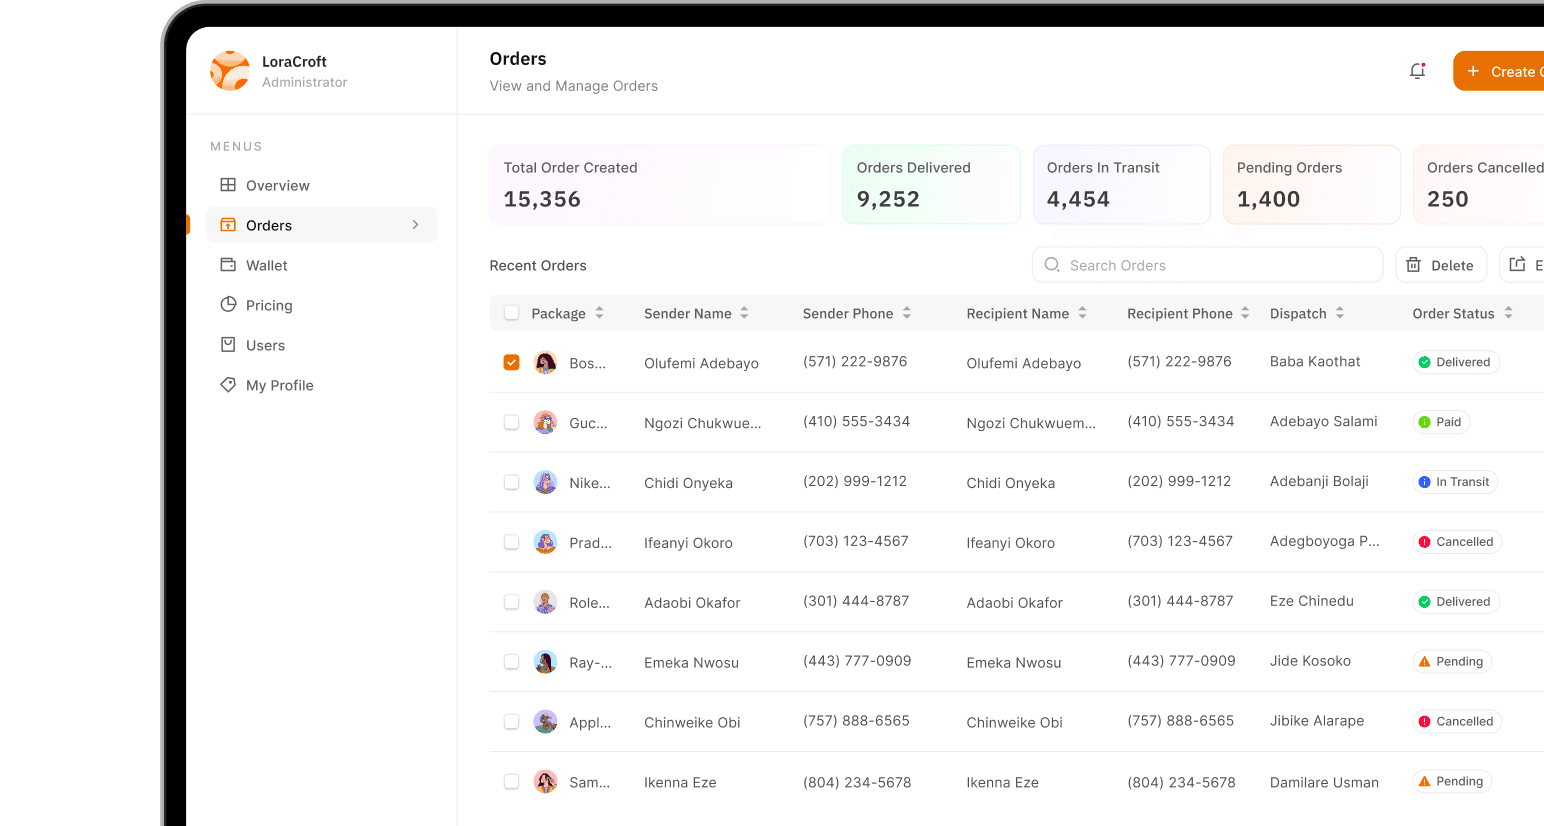This screenshot has height=826, width=1544.
Task: Open the notifications bell icon
Action: [1417, 70]
